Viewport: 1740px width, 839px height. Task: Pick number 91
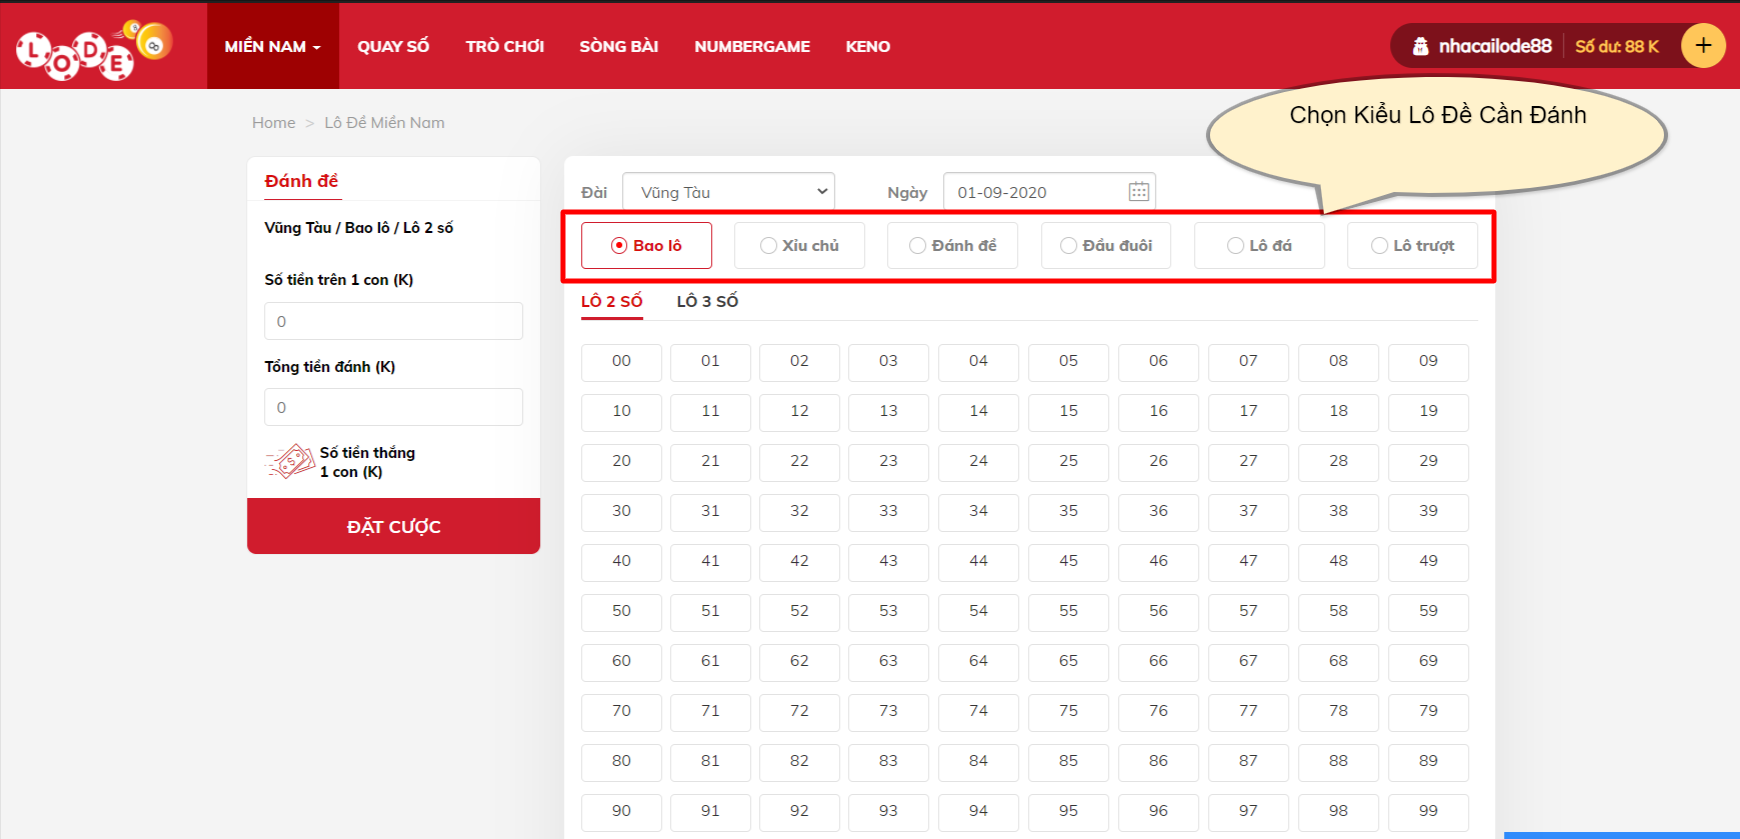click(x=710, y=812)
